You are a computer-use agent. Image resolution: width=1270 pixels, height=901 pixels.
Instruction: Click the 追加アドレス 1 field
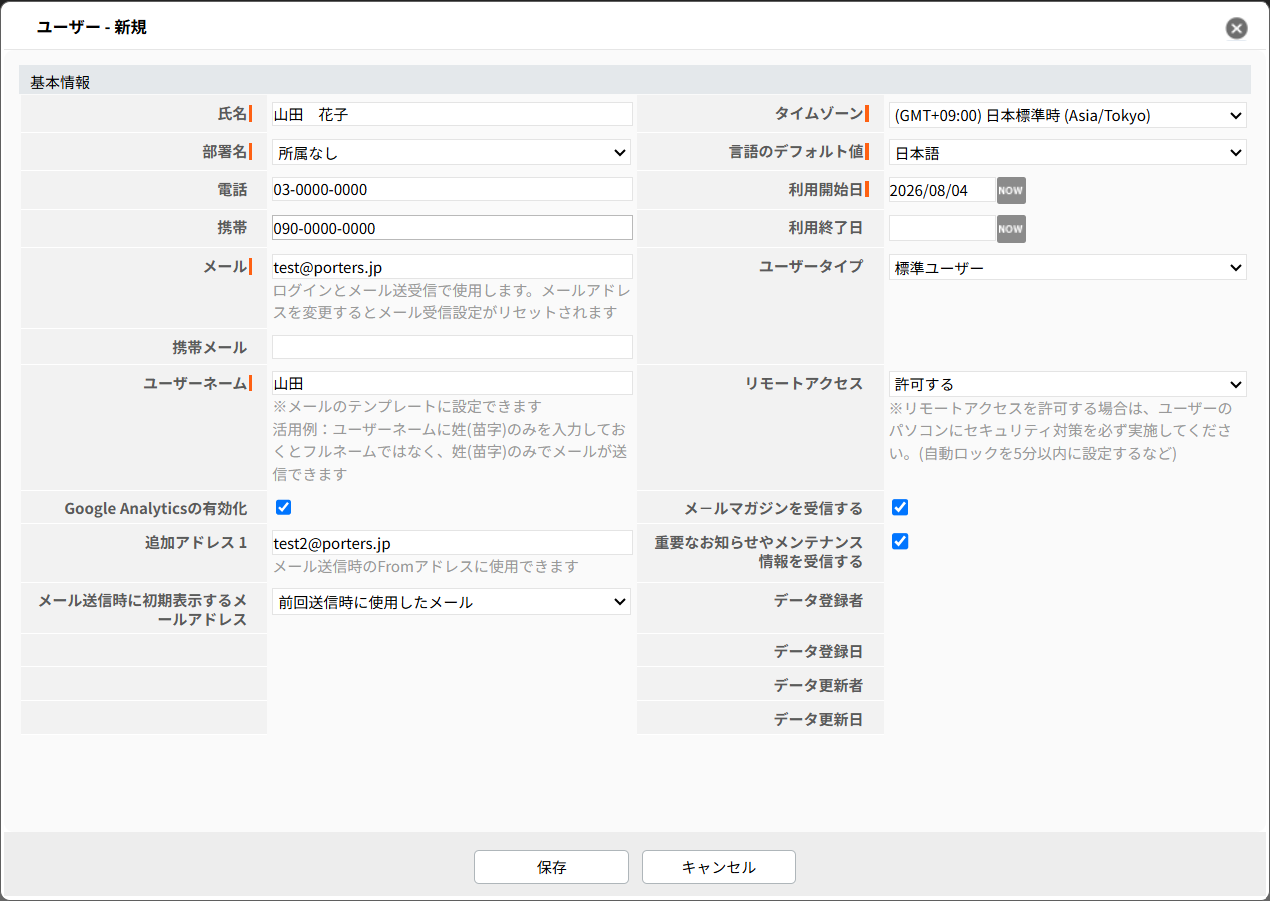452,543
